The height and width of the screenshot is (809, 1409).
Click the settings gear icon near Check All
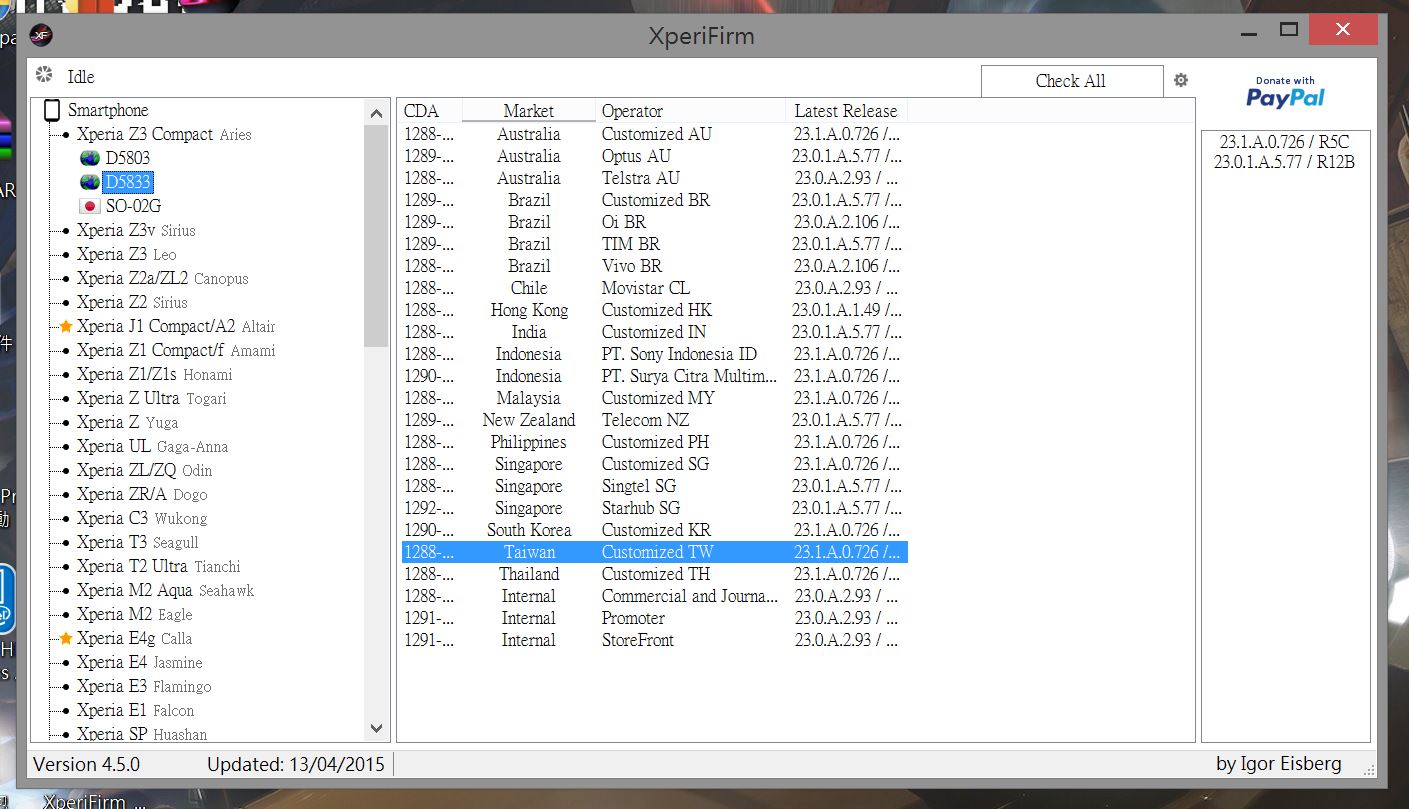pos(1181,80)
